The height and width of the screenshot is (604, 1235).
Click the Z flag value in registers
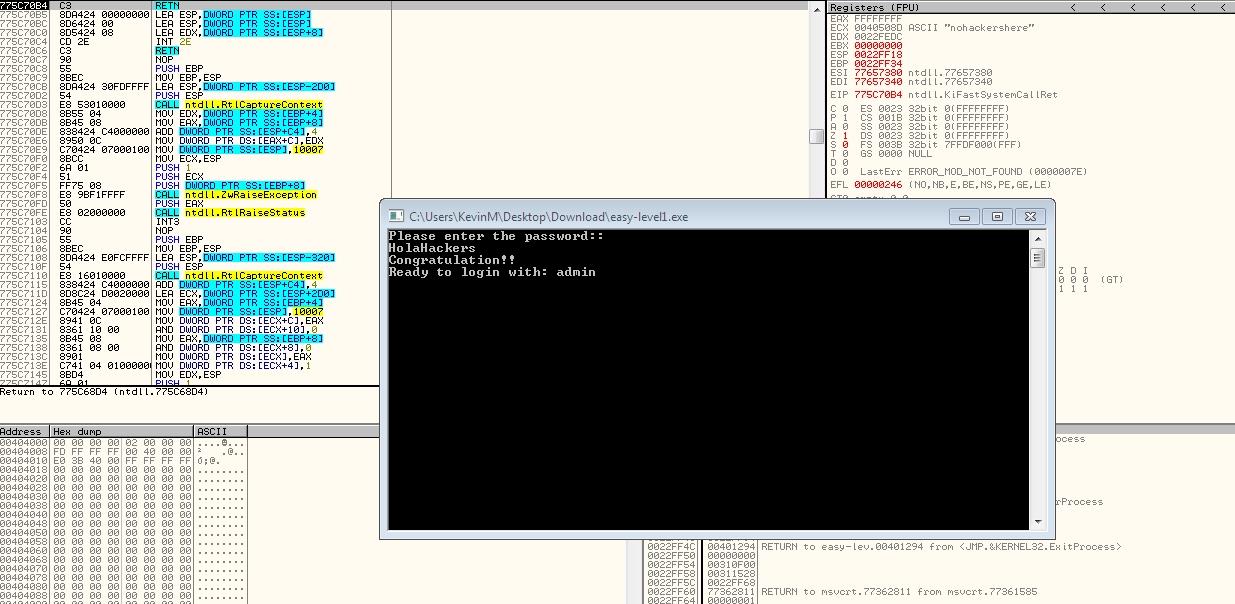click(x=845, y=136)
